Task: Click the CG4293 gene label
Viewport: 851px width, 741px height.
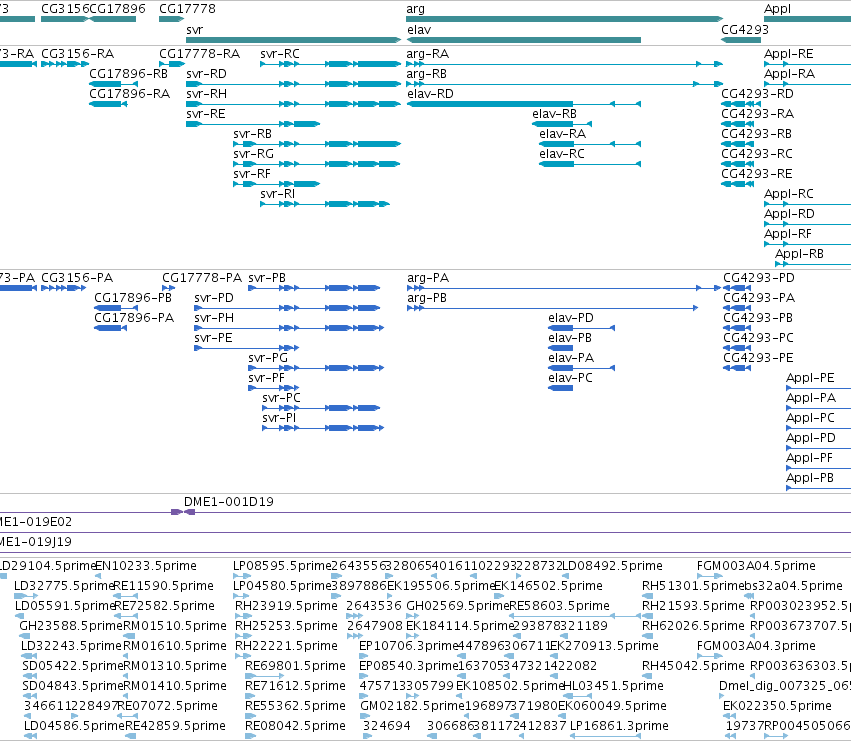Action: coord(745,29)
